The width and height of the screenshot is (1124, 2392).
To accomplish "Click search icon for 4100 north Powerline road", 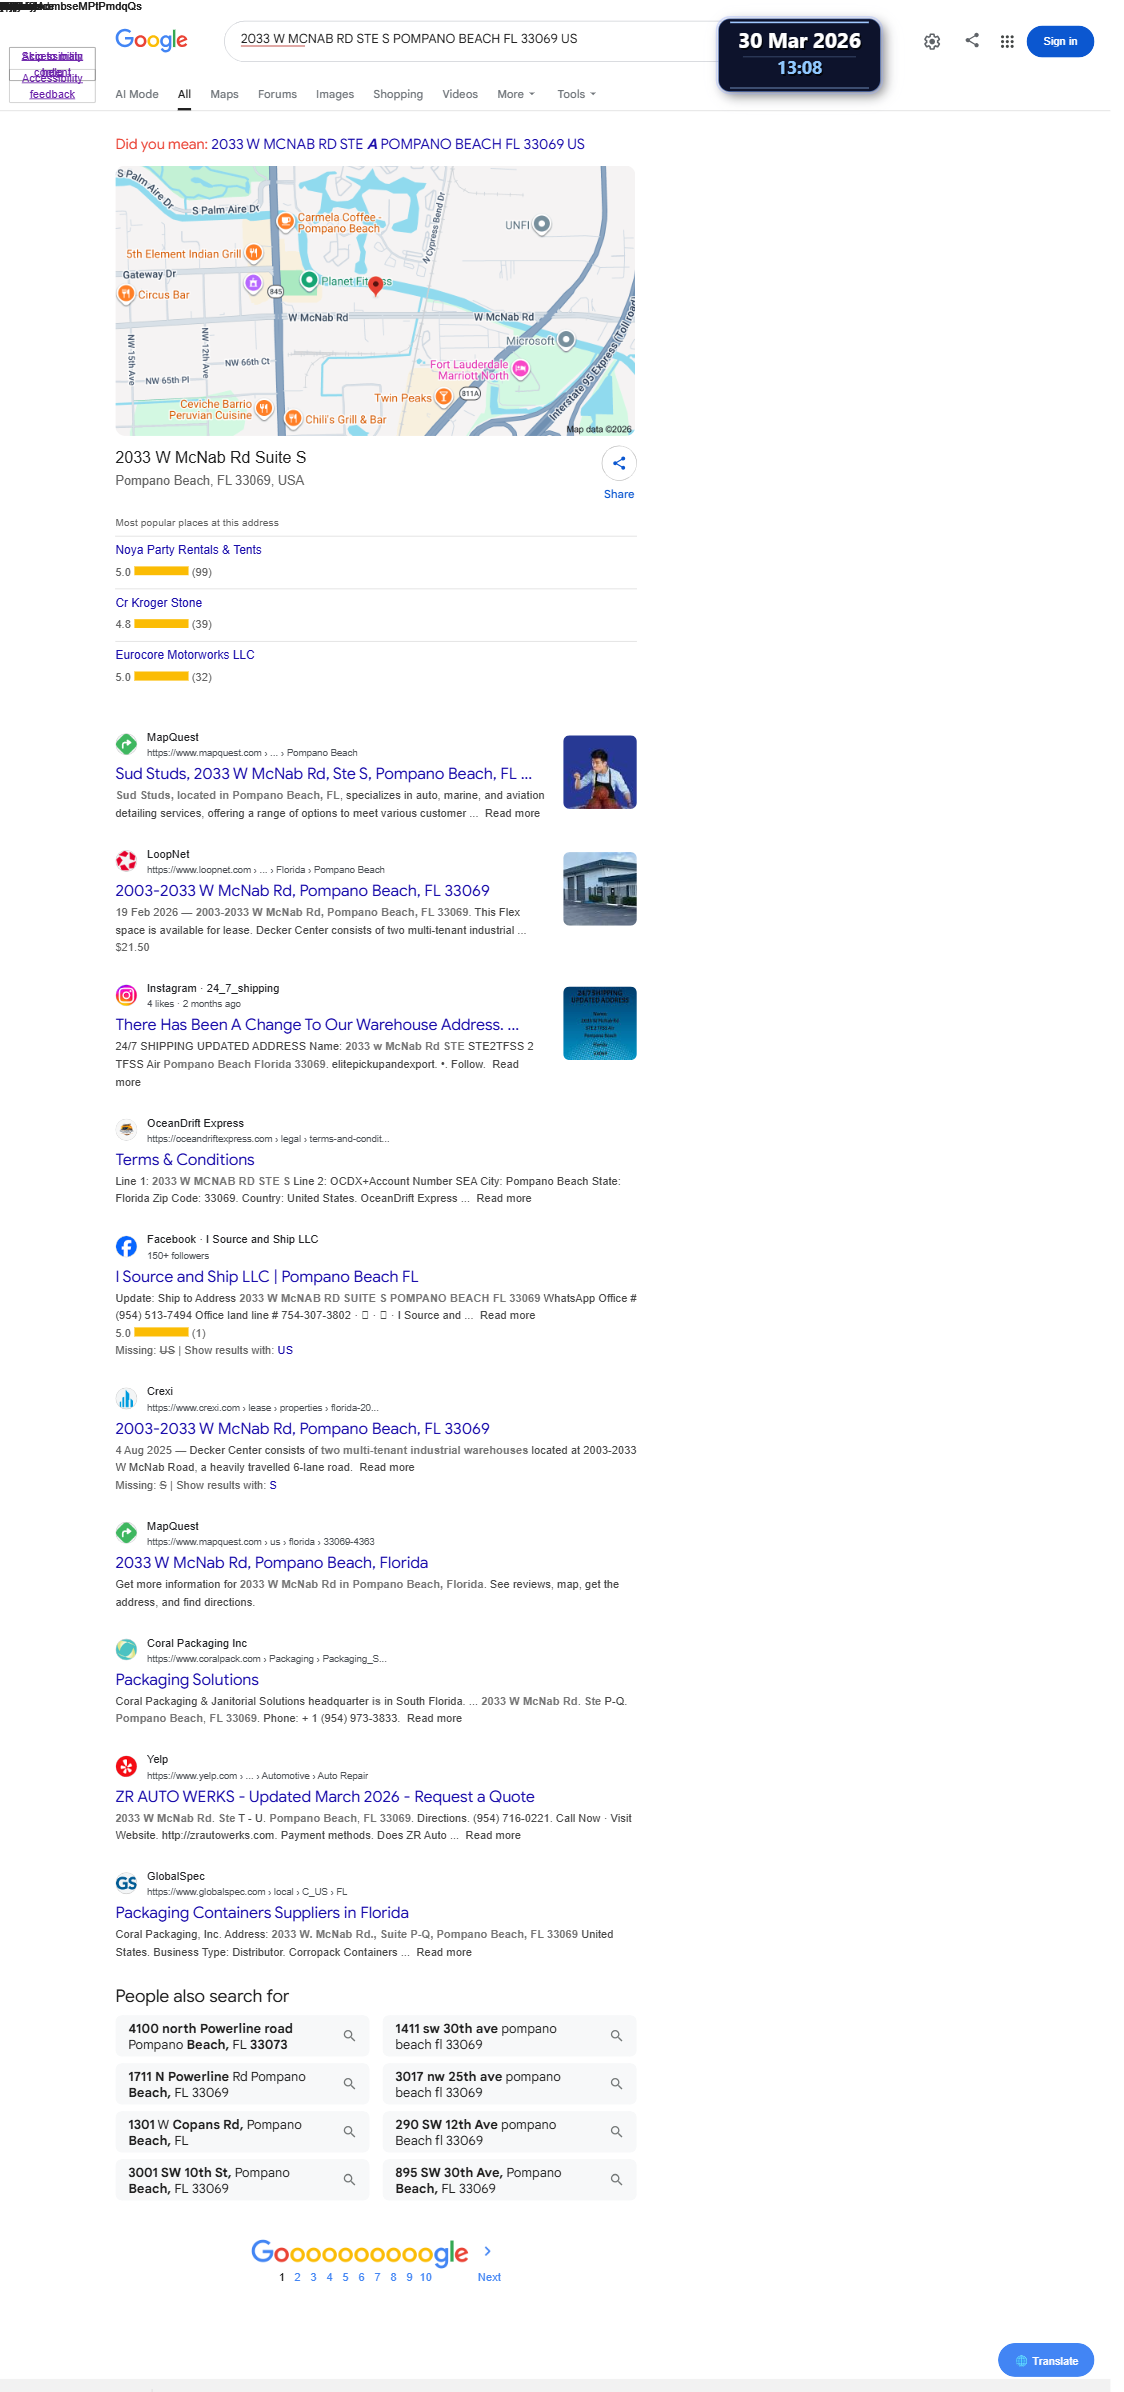I will tap(349, 2036).
